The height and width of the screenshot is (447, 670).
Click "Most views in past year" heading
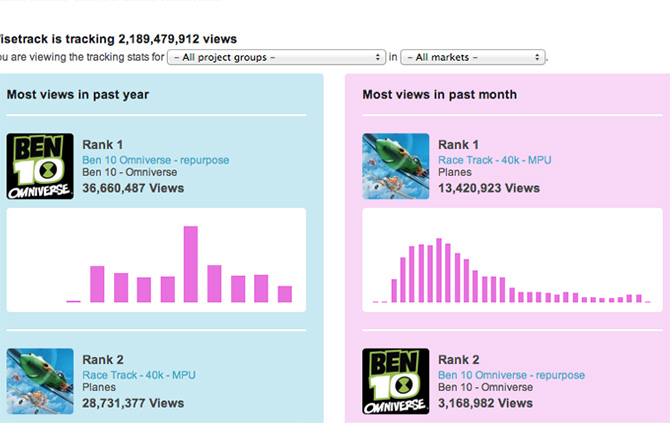(x=78, y=95)
